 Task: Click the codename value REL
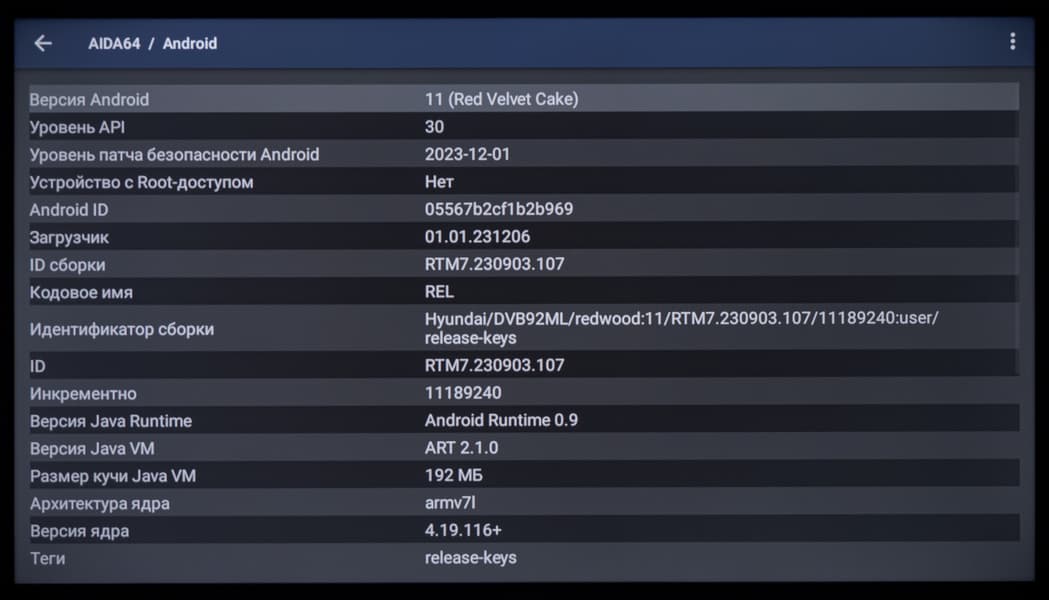(439, 292)
